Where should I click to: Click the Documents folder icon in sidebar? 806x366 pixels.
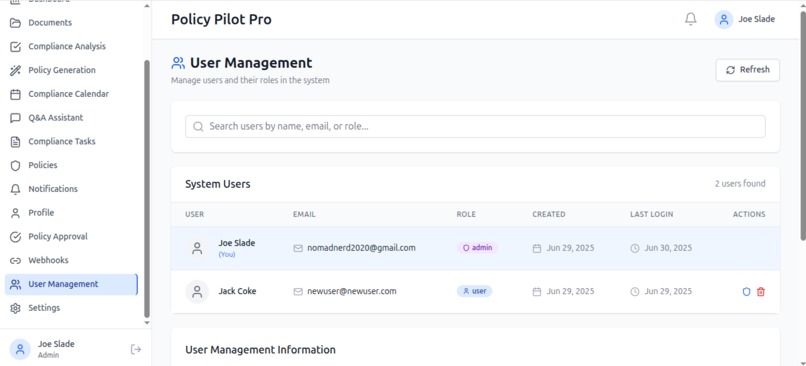(15, 23)
